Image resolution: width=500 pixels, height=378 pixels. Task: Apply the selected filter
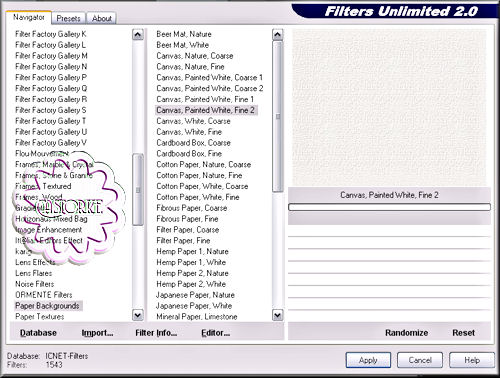(x=368, y=360)
